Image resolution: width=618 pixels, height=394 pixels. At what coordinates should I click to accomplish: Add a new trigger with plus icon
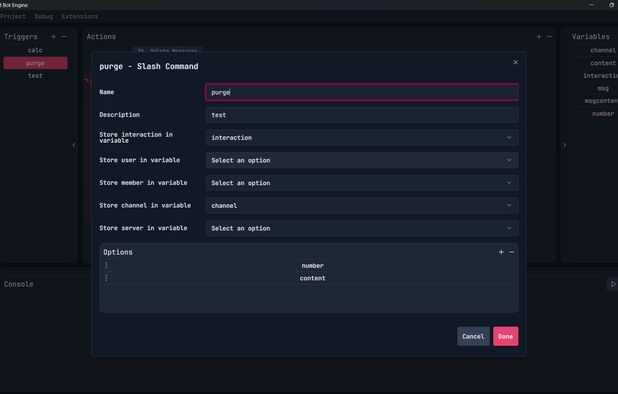pyautogui.click(x=54, y=37)
